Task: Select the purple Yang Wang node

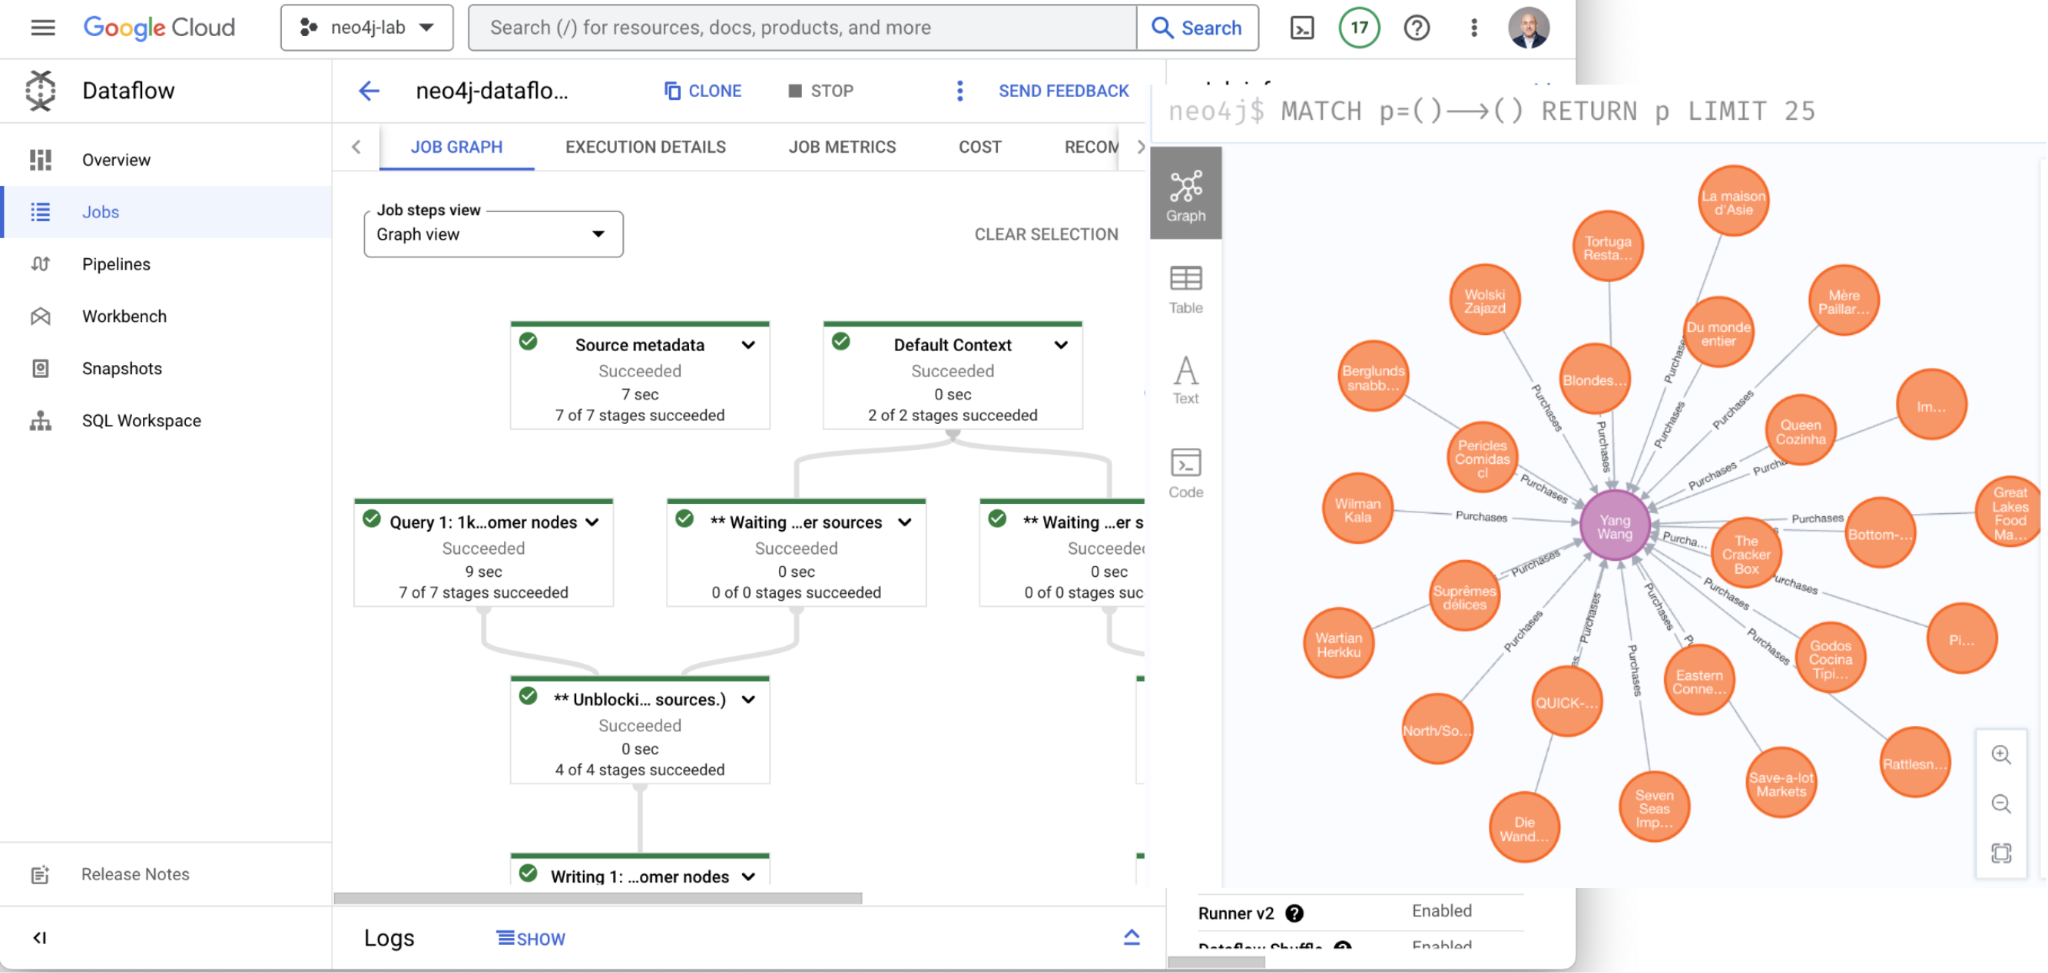Action: (1614, 524)
